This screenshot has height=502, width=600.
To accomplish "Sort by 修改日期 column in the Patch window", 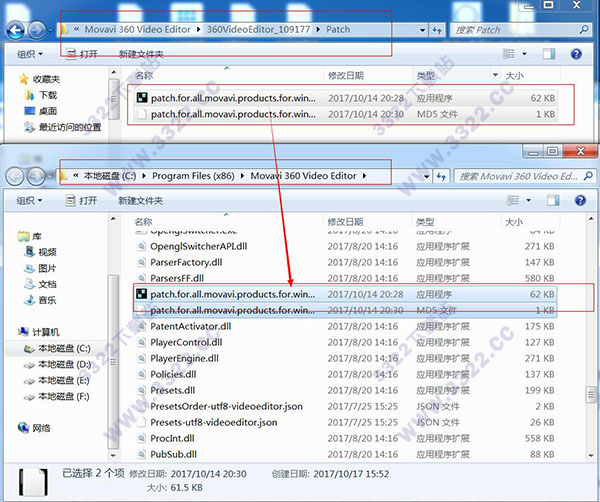I will (x=346, y=75).
